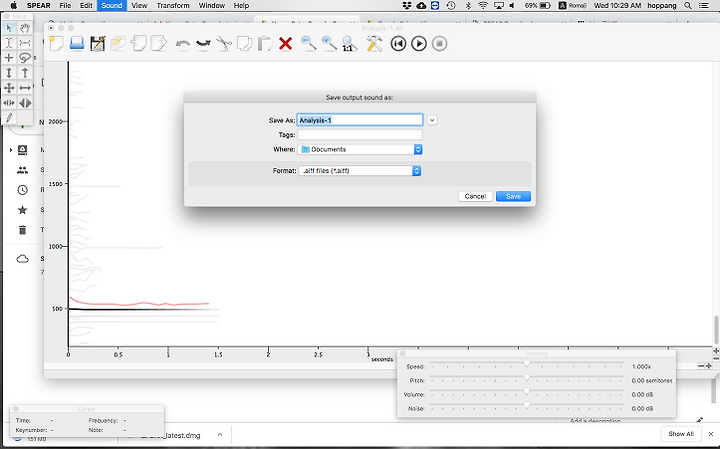Image resolution: width=720 pixels, height=449 pixels.
Task: Open the Edit menu
Action: click(86, 6)
